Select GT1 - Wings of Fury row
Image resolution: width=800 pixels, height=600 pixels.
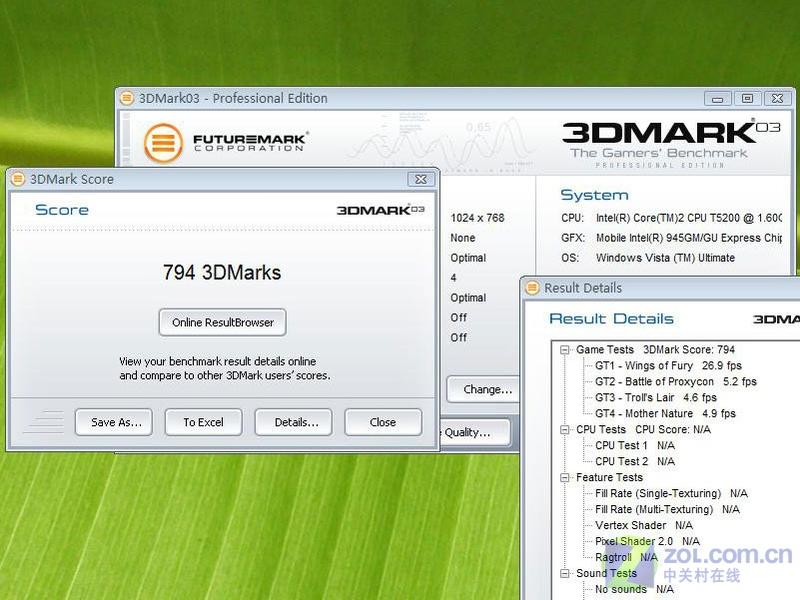coord(668,365)
